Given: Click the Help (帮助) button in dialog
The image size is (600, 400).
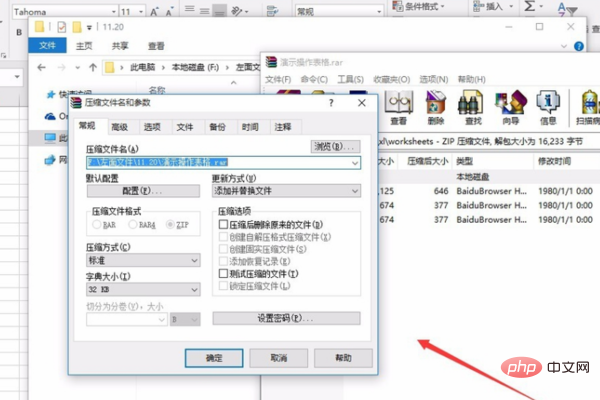Looking at the screenshot, I should click(343, 358).
